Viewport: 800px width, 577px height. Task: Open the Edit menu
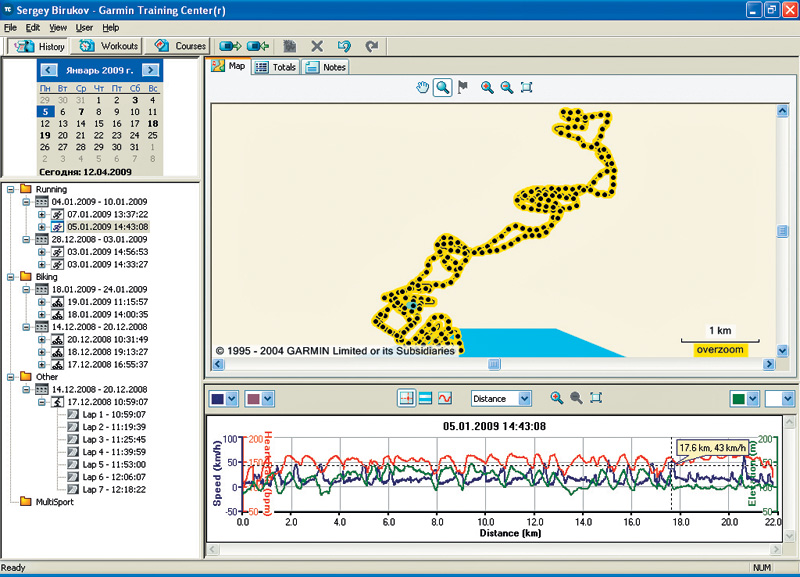pos(33,28)
